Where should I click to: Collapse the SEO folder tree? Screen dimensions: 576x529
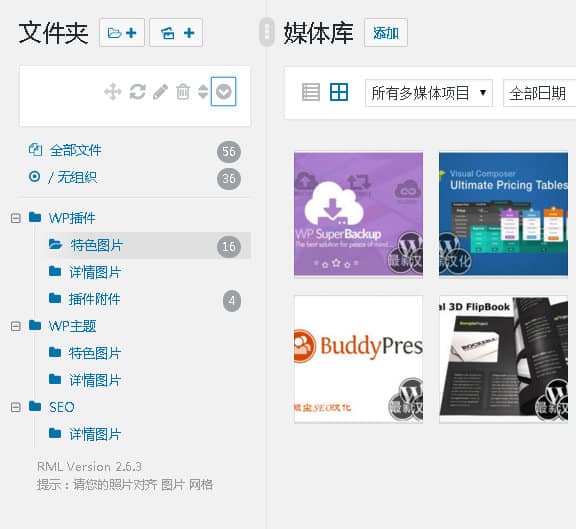[15, 407]
